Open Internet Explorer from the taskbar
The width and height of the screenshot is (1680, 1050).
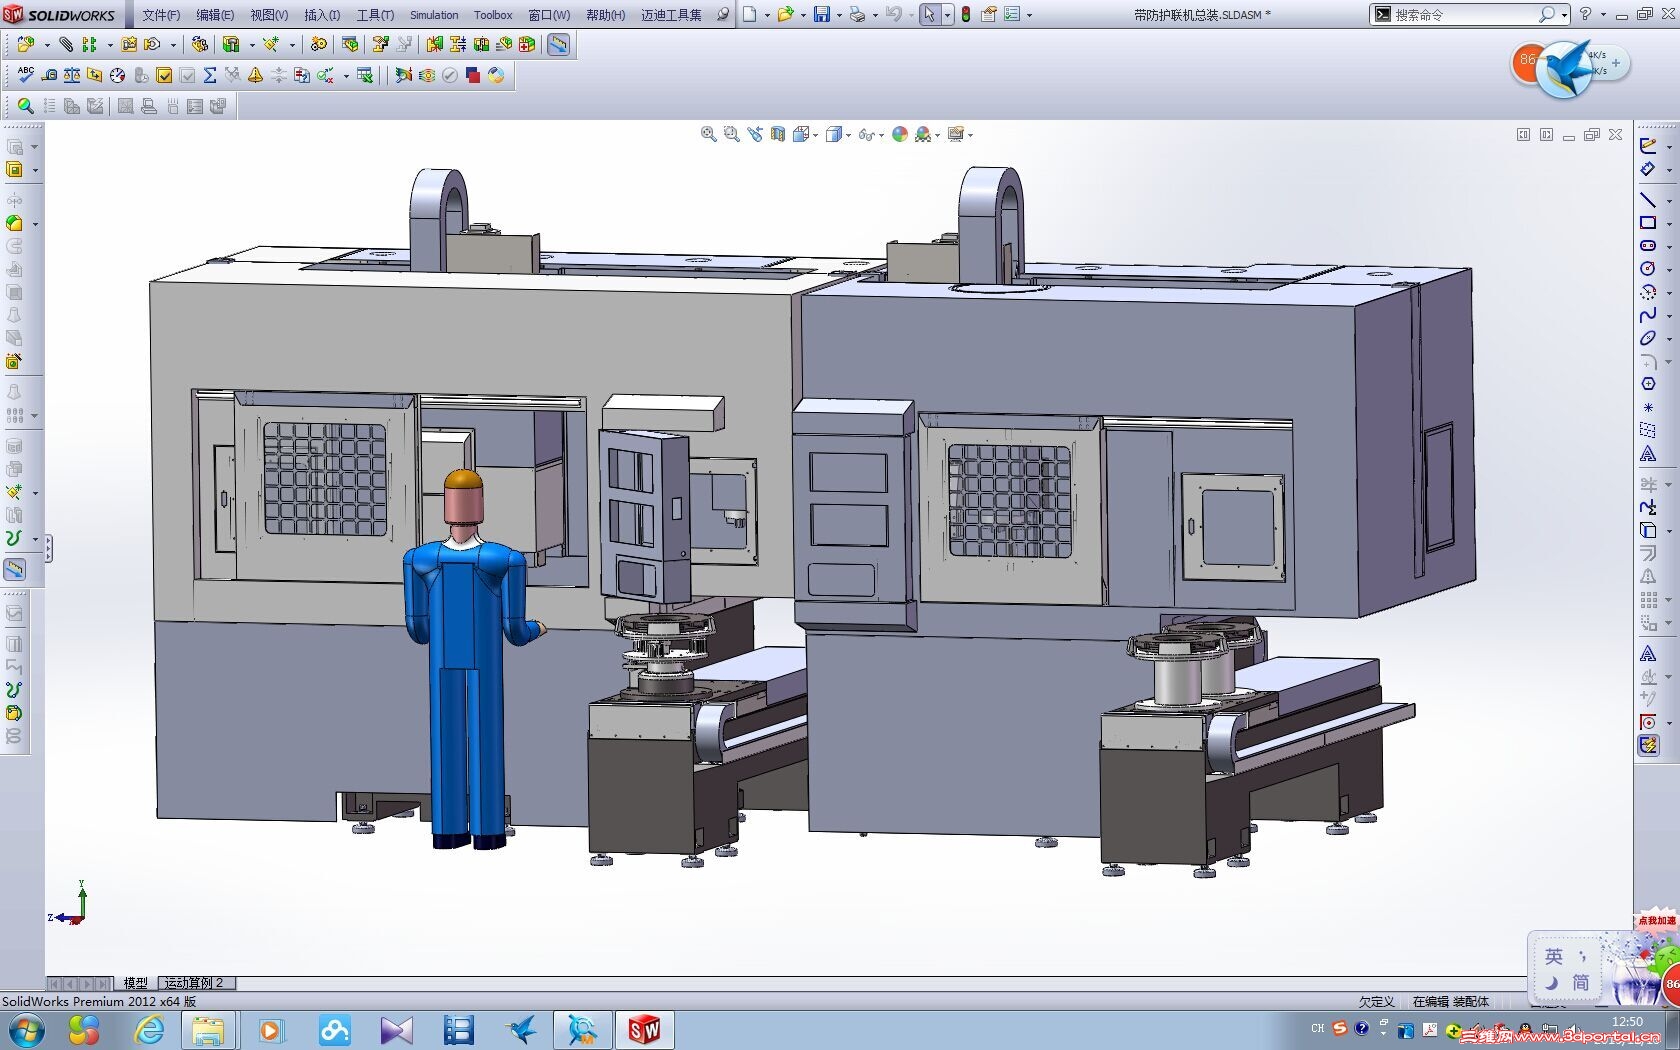[x=149, y=1029]
